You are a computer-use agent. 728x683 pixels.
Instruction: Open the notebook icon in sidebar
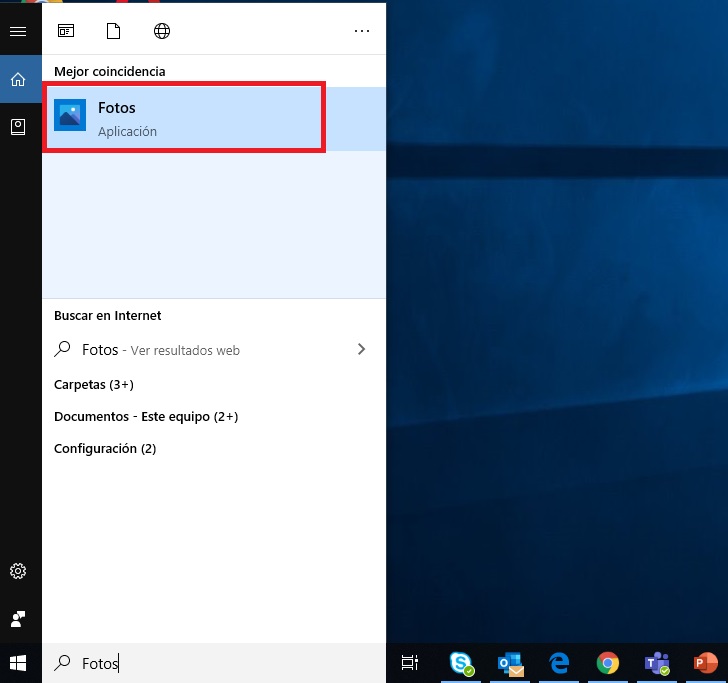point(18,127)
